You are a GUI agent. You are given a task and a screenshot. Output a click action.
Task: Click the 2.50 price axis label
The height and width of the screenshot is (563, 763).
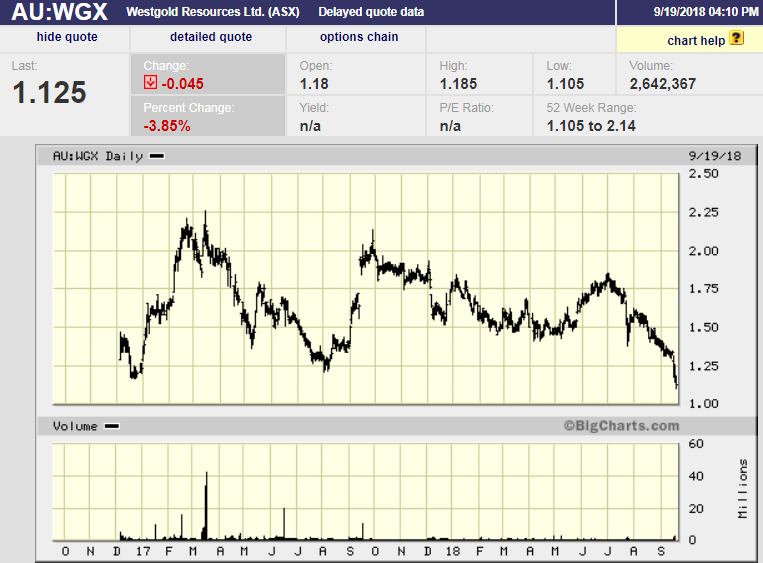pos(703,174)
